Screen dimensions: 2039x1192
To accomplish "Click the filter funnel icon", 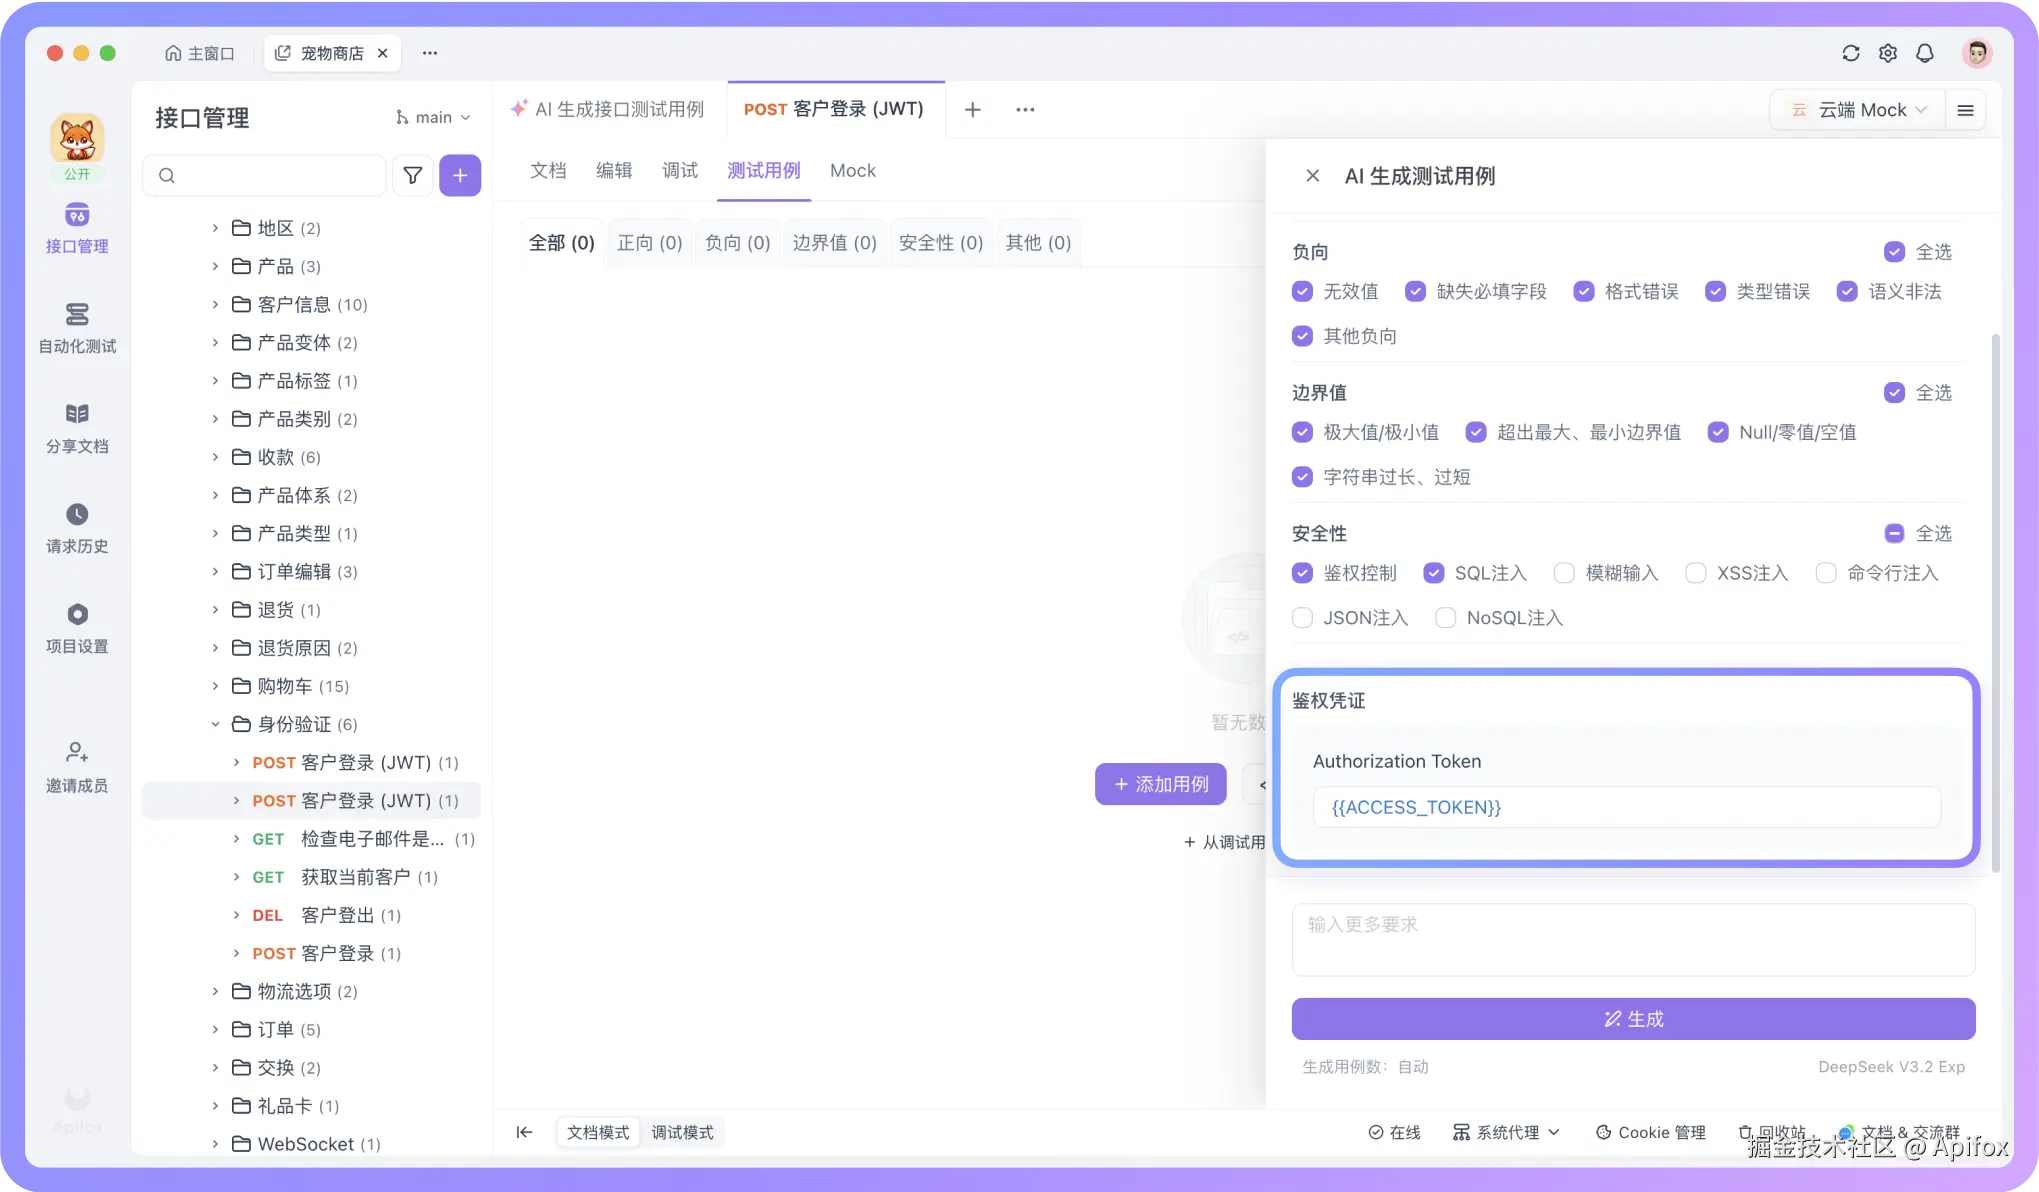I will (x=412, y=176).
